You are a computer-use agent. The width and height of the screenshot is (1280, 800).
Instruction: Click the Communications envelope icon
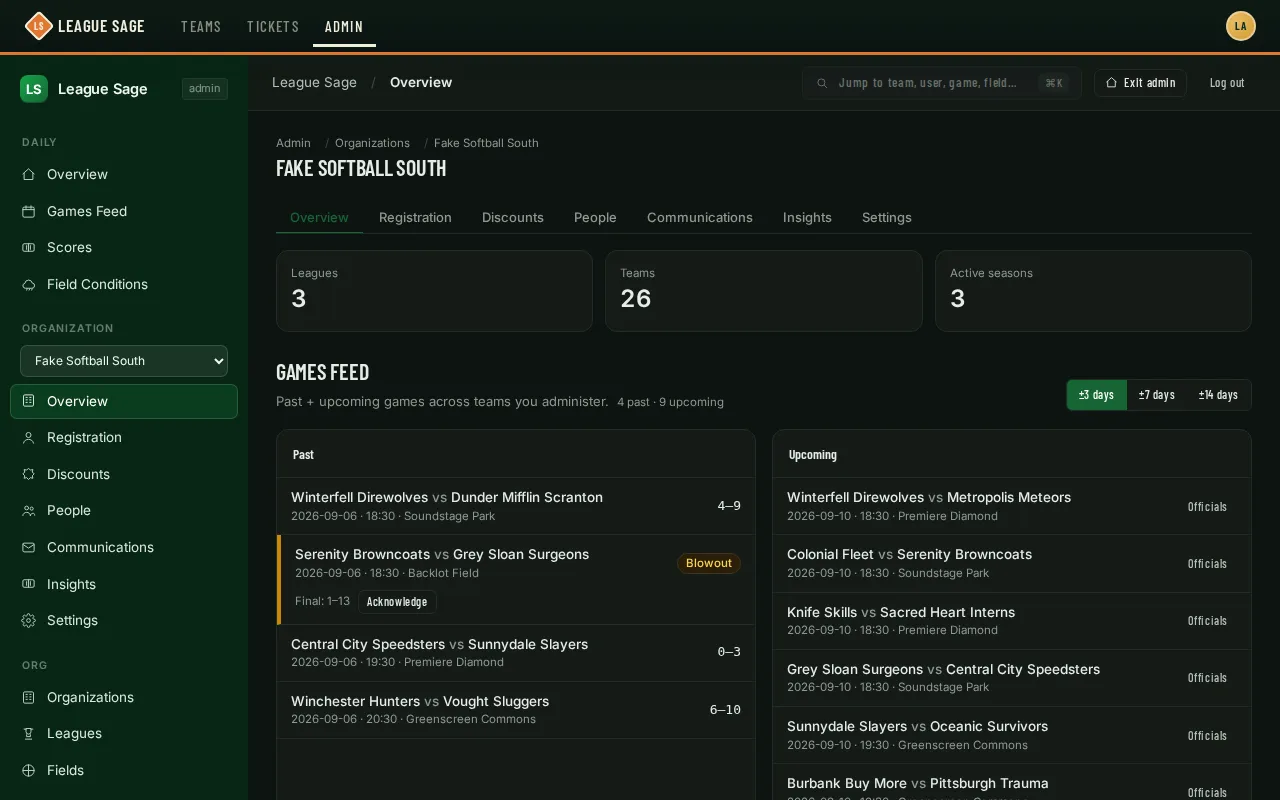[x=29, y=548]
